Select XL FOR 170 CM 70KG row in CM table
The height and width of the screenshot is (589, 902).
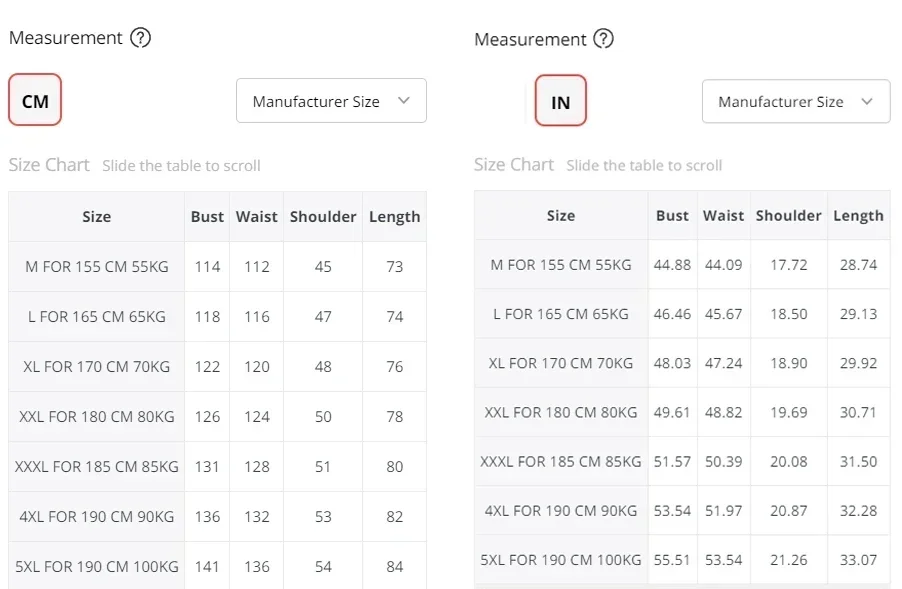pyautogui.click(x=96, y=366)
